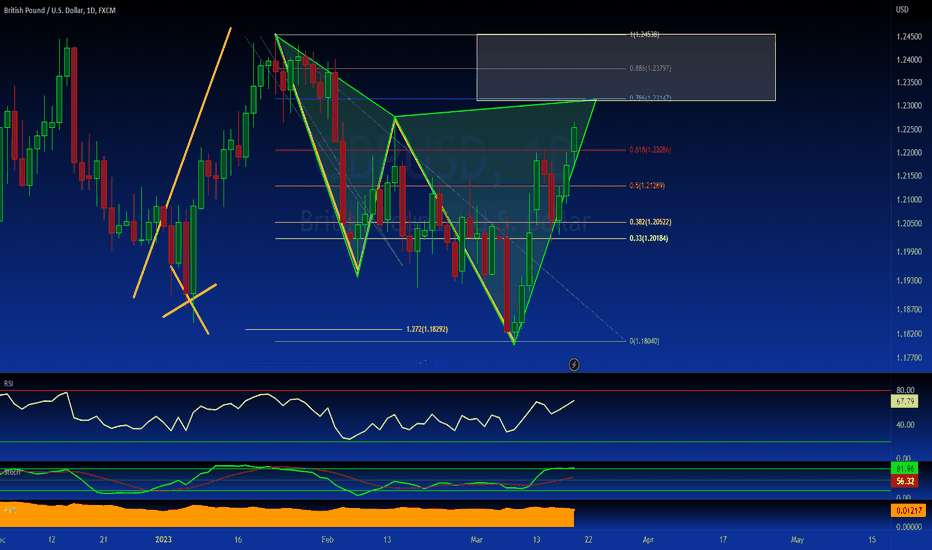This screenshot has width=932, height=550.
Task: Click the 15 date label on the time axis
Action: tap(872, 539)
